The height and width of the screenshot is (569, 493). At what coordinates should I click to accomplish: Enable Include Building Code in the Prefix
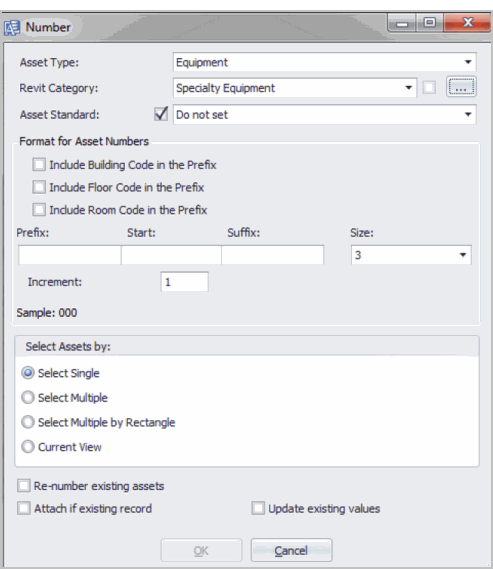coord(39,164)
